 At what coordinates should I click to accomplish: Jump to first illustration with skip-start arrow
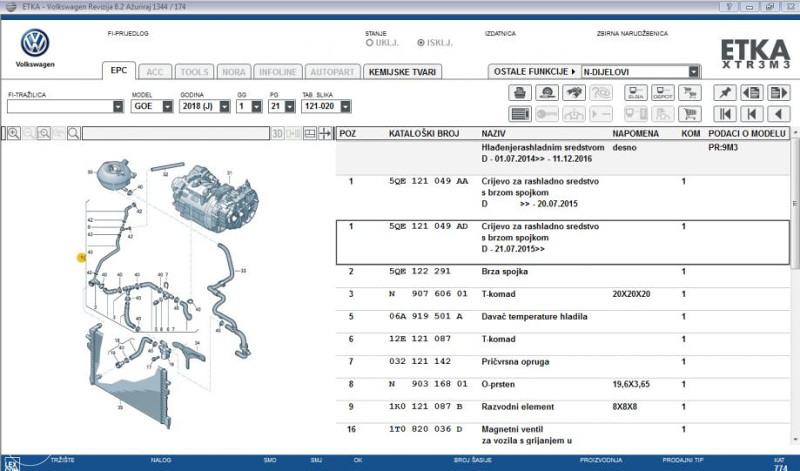tap(724, 114)
